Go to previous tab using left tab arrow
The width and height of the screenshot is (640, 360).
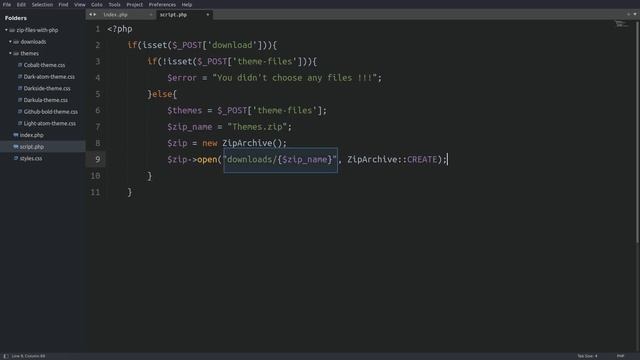[90, 15]
